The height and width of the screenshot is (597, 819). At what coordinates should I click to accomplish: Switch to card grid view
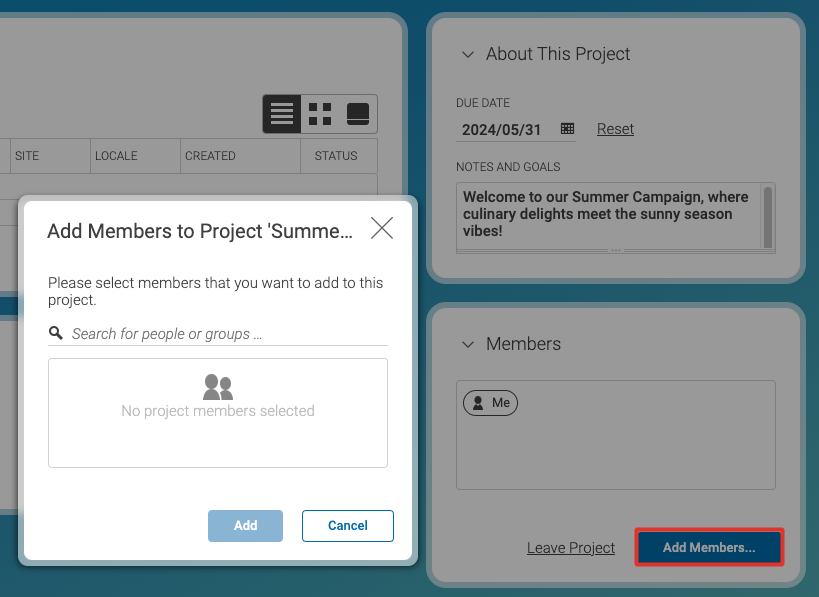pos(320,114)
